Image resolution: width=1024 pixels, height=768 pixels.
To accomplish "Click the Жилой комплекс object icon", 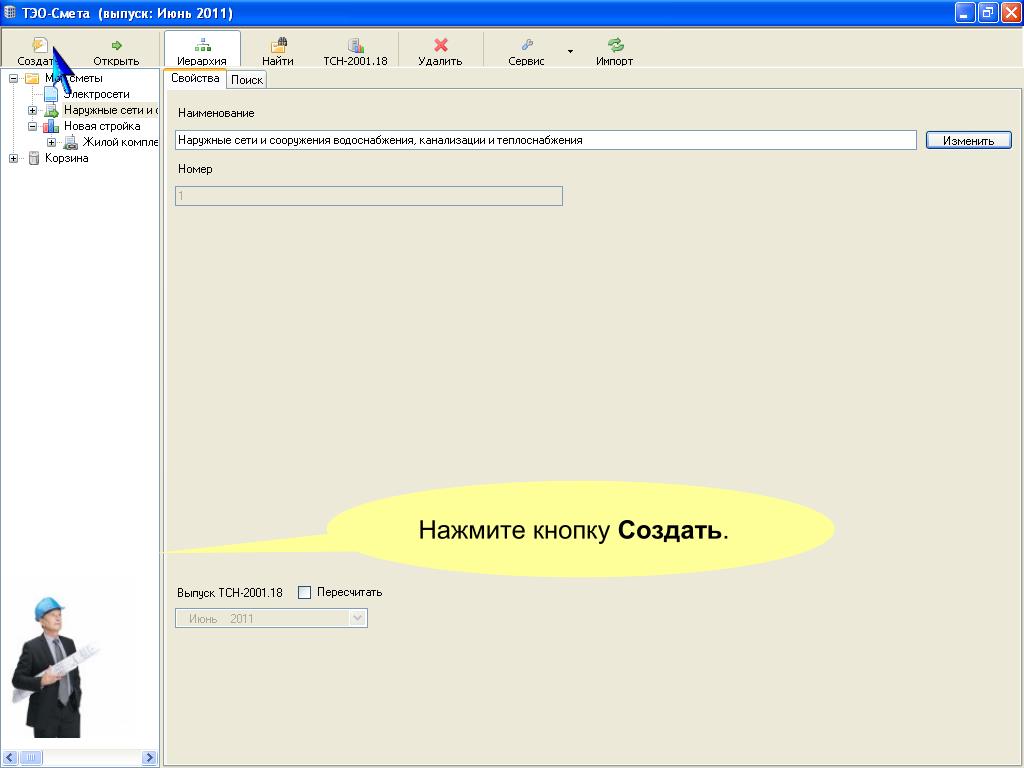I will tap(71, 142).
